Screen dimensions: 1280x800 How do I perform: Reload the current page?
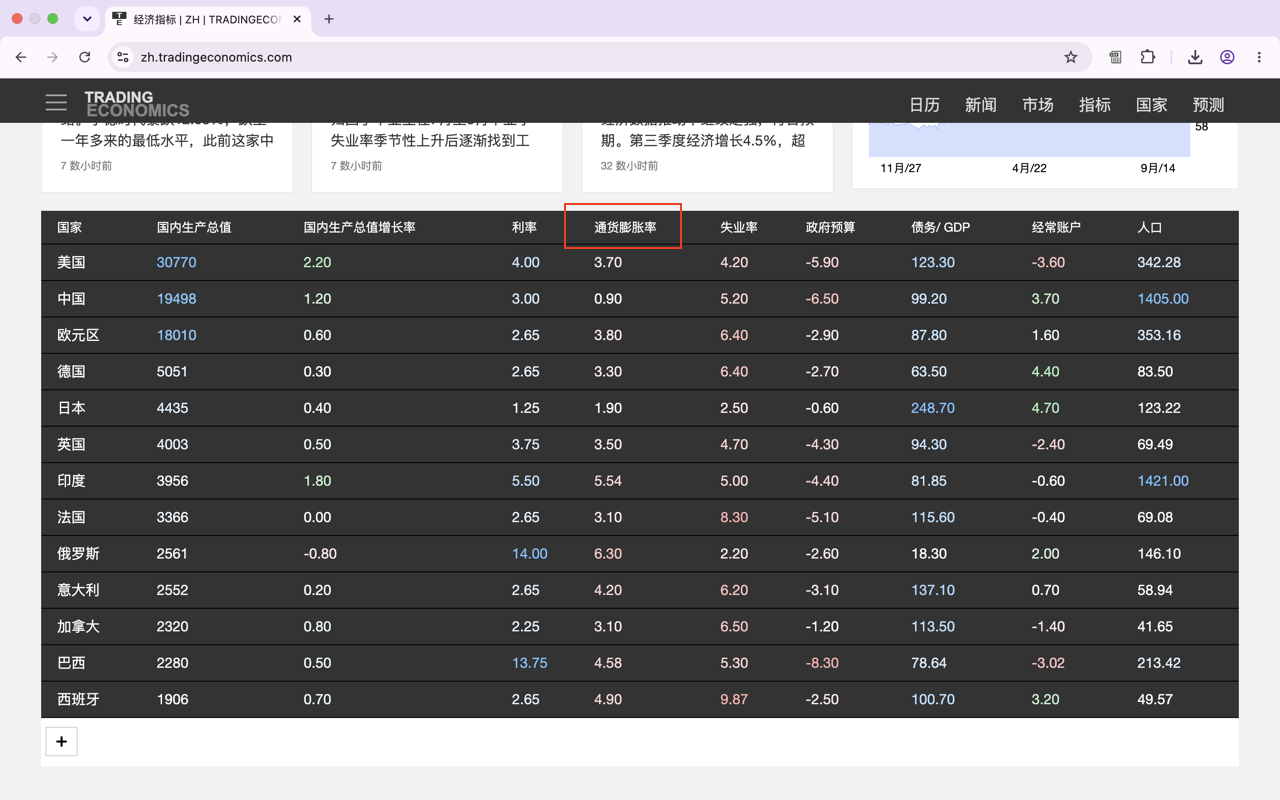(85, 58)
